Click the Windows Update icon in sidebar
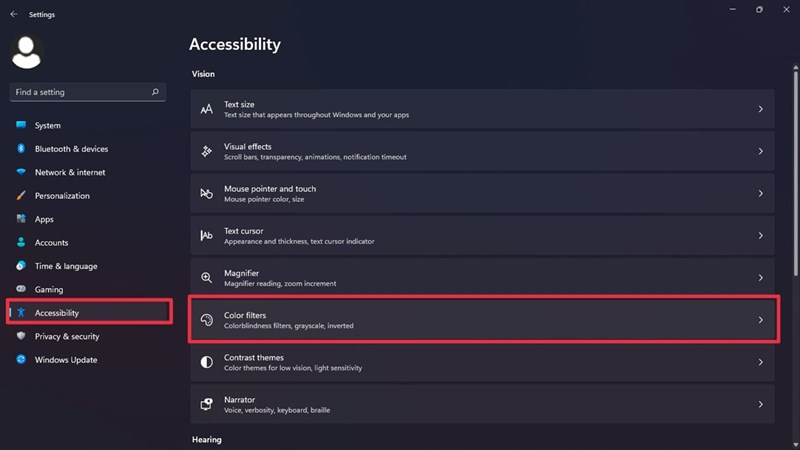The height and width of the screenshot is (450, 800). [20, 360]
